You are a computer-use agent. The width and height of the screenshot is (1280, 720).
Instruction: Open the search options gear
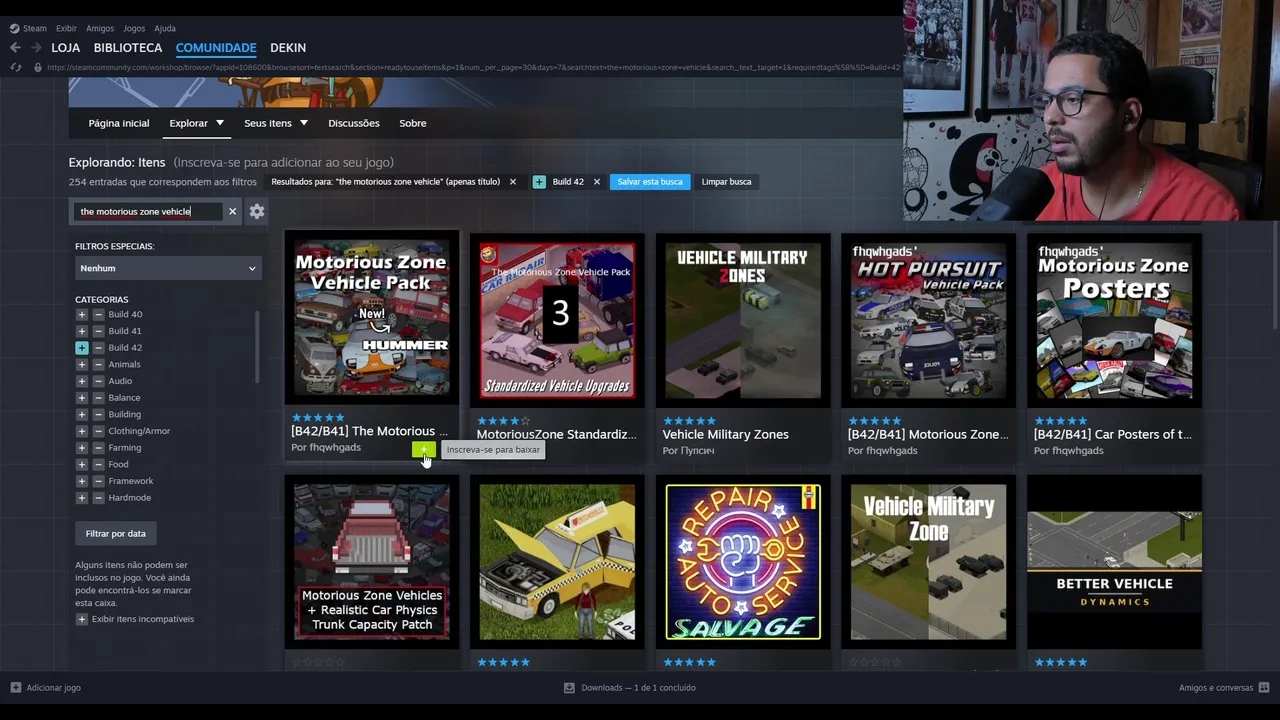[x=257, y=211]
